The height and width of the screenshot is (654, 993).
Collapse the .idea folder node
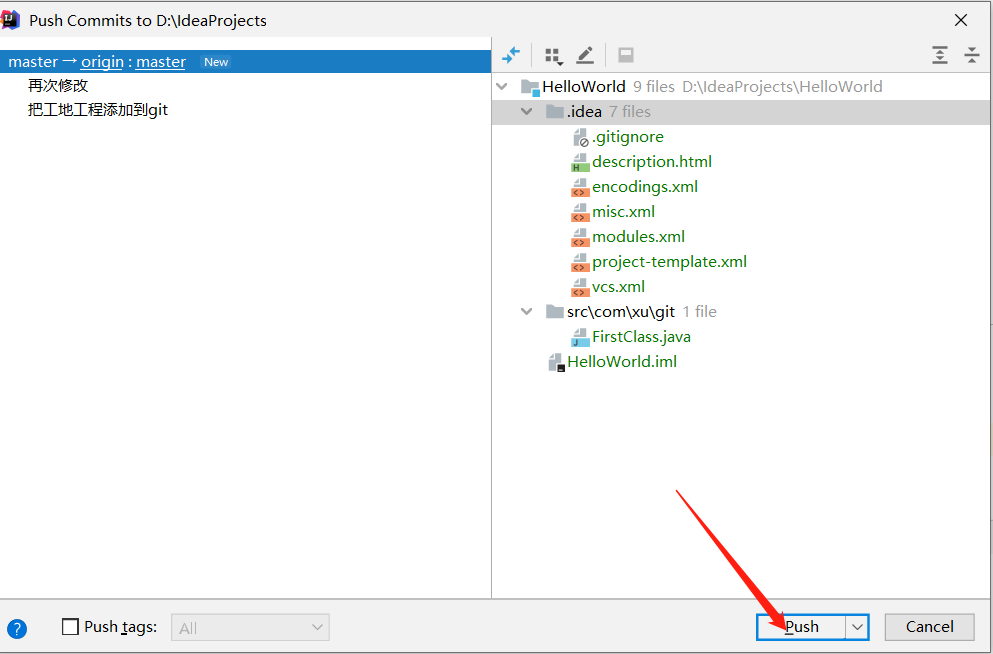click(526, 112)
